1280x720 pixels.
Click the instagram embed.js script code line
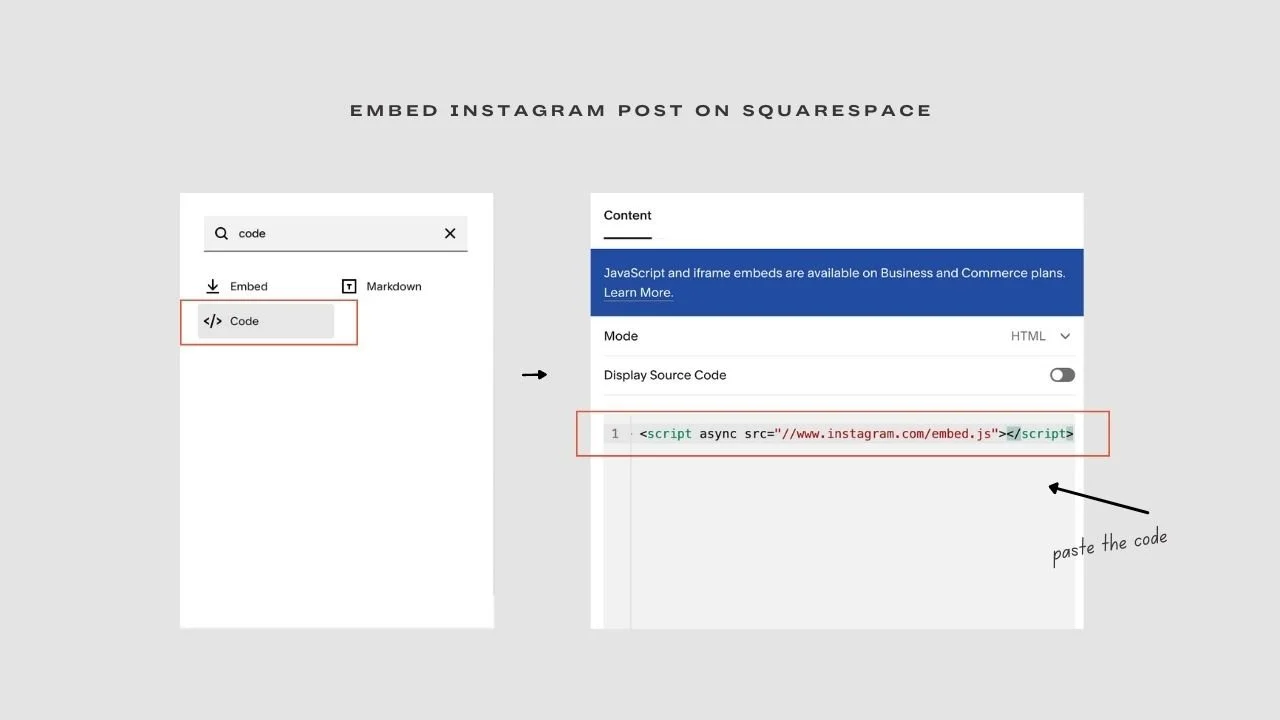click(x=856, y=434)
